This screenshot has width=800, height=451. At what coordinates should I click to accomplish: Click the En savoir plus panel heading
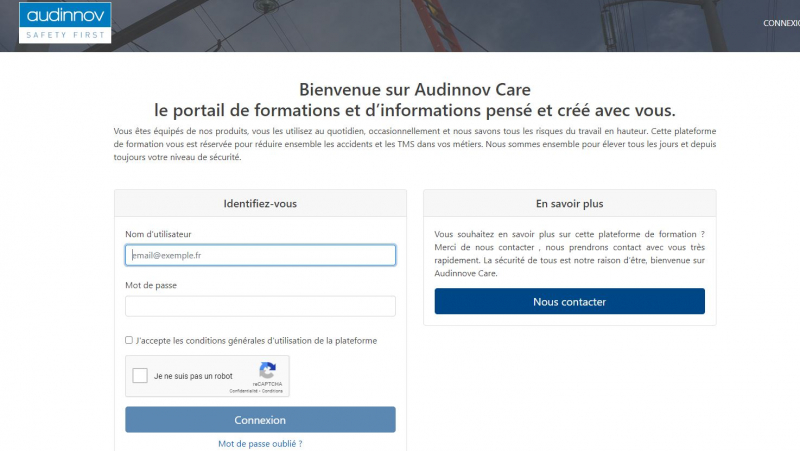569,204
